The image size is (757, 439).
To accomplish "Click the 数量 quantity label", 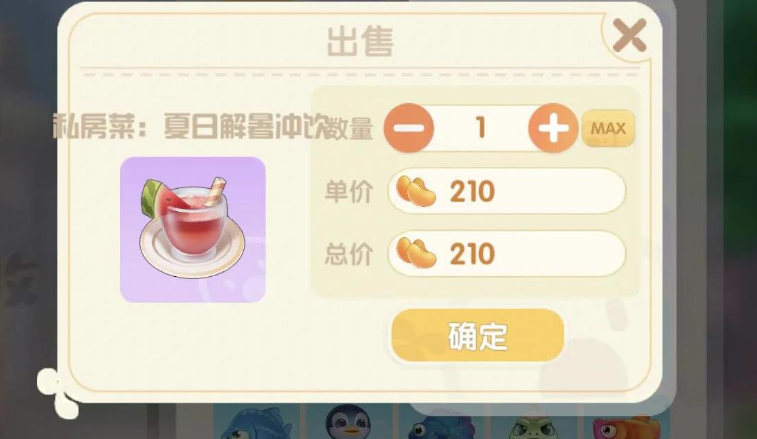I will 351,128.
